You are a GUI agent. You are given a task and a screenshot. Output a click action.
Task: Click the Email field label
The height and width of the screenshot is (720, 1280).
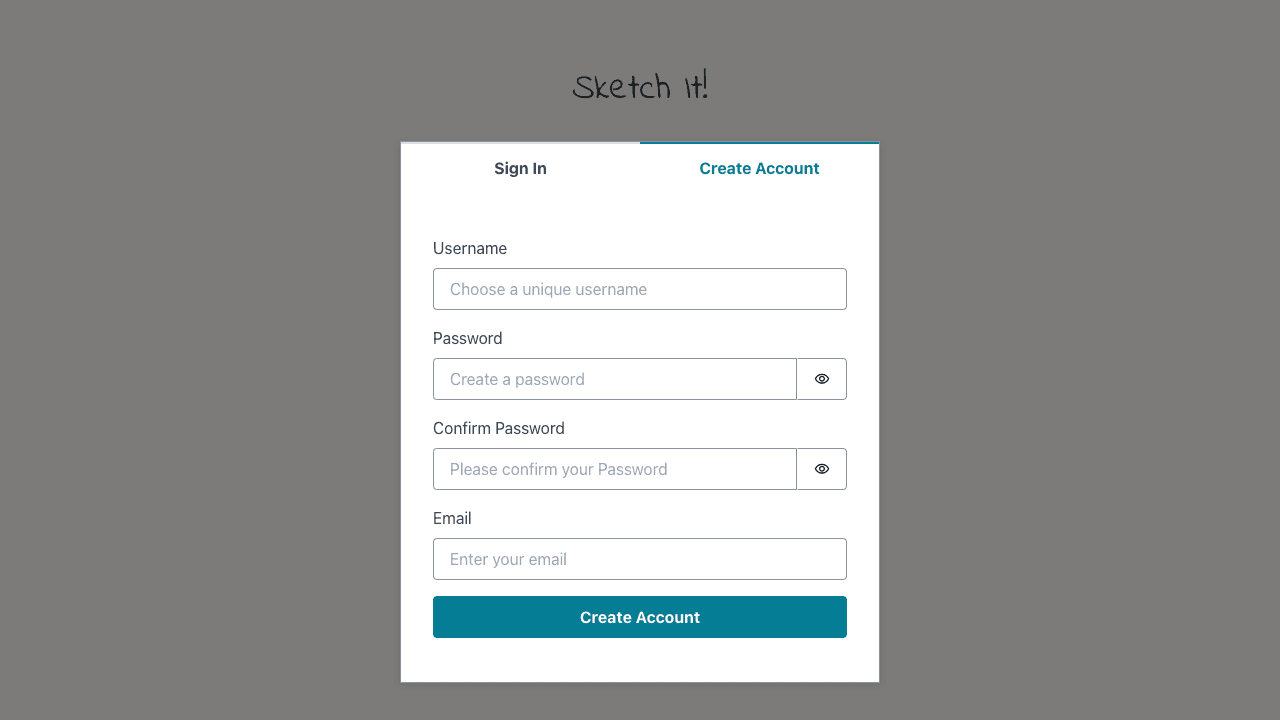452,518
